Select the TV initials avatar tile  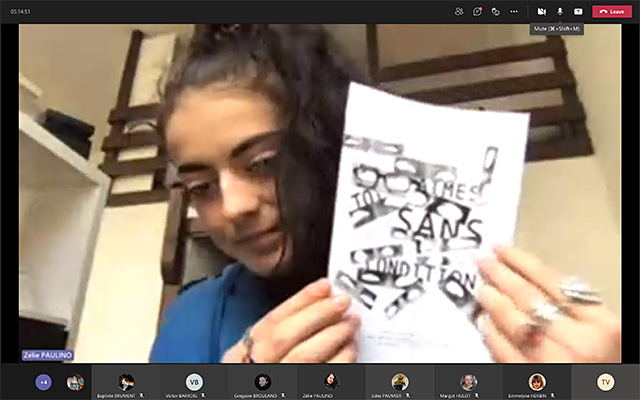(605, 382)
